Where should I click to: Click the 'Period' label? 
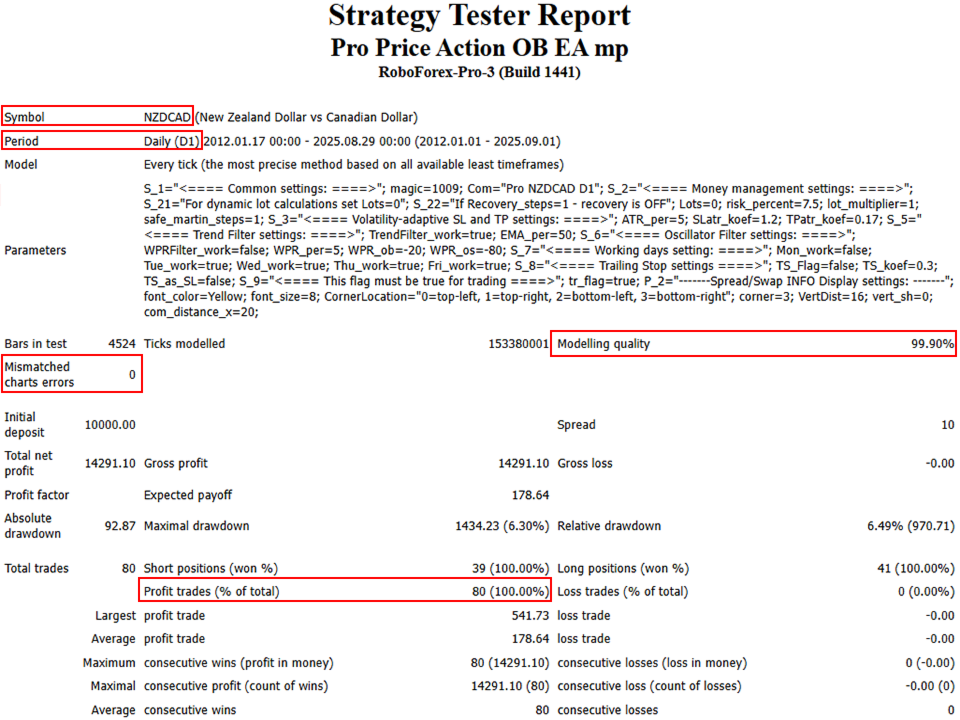pos(21,141)
